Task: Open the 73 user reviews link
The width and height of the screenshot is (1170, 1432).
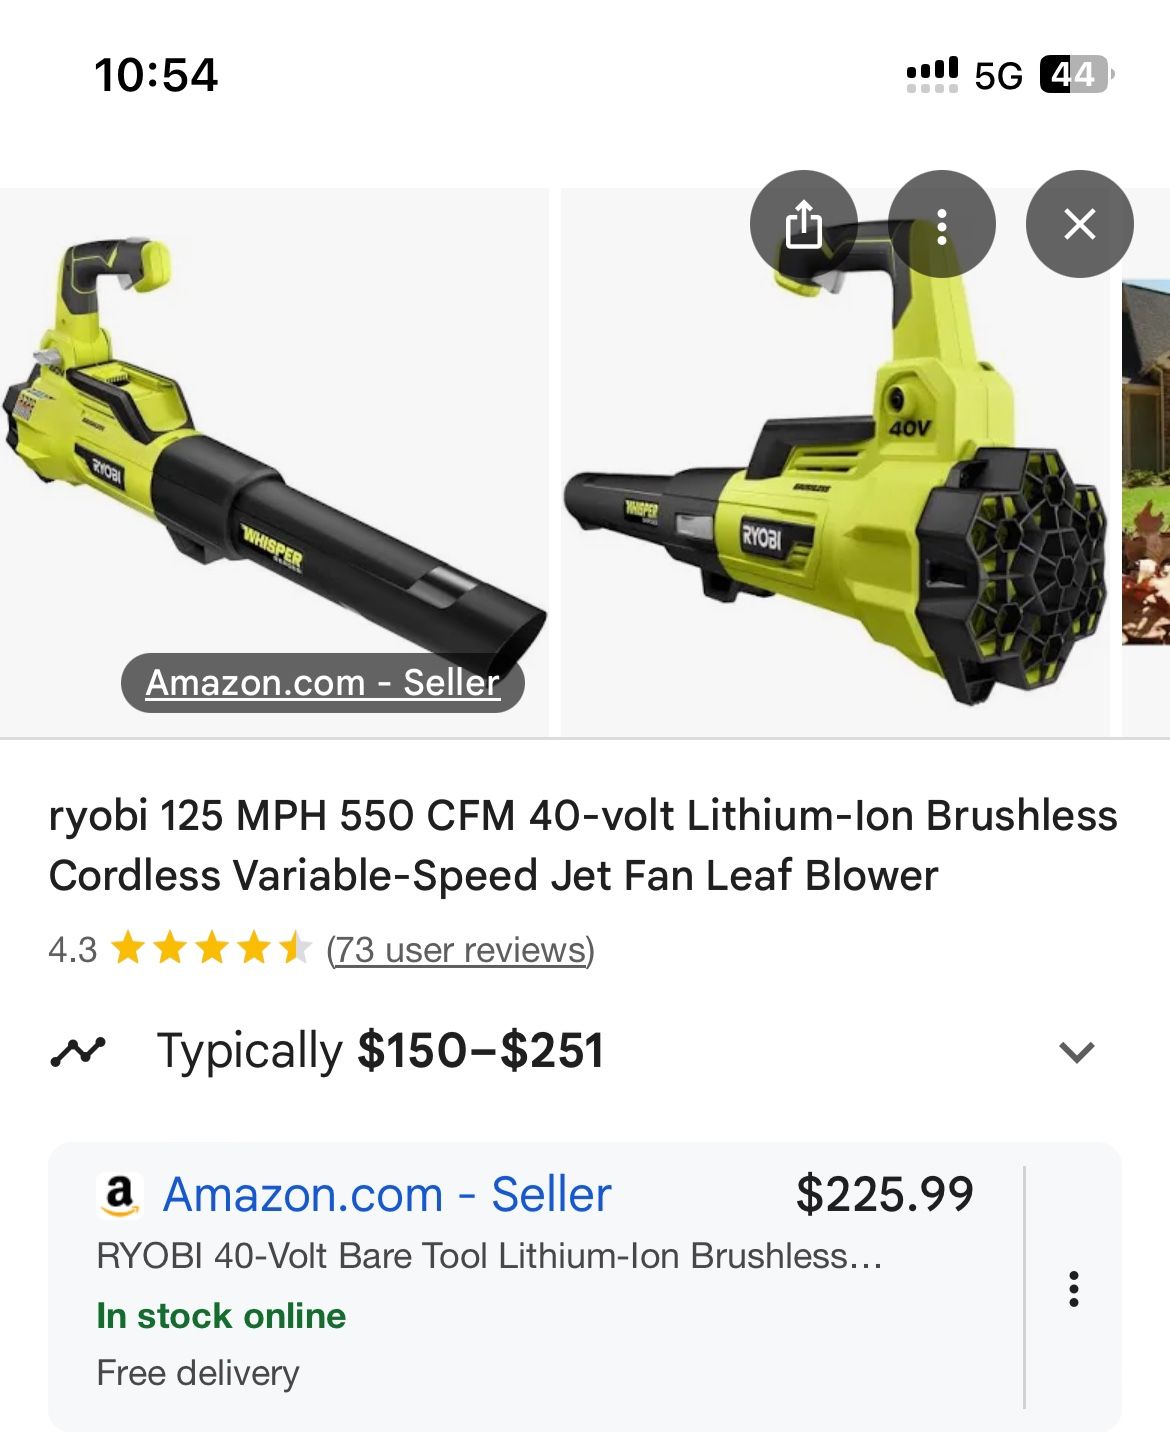Action: tap(460, 949)
